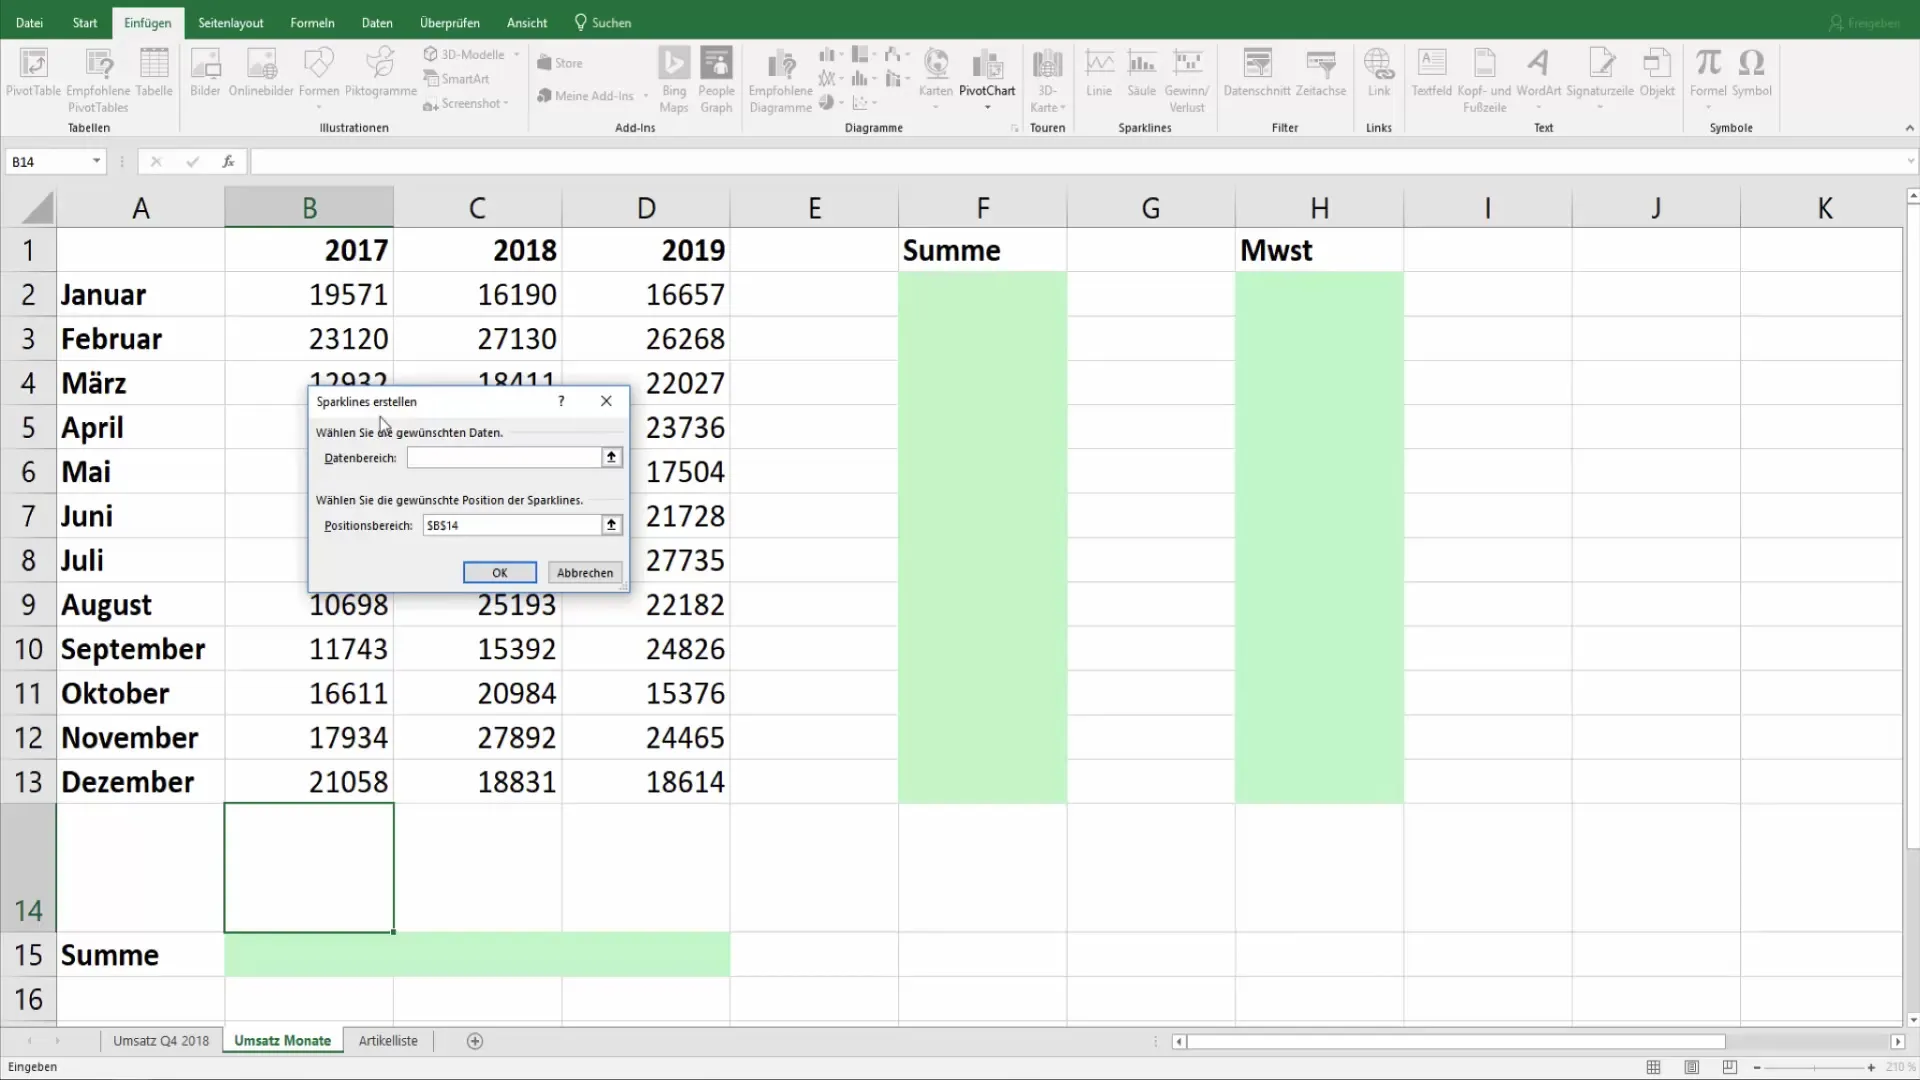The height and width of the screenshot is (1080, 1920).
Task: Expand the Meine Add-Ins dropdown
Action: coord(646,96)
